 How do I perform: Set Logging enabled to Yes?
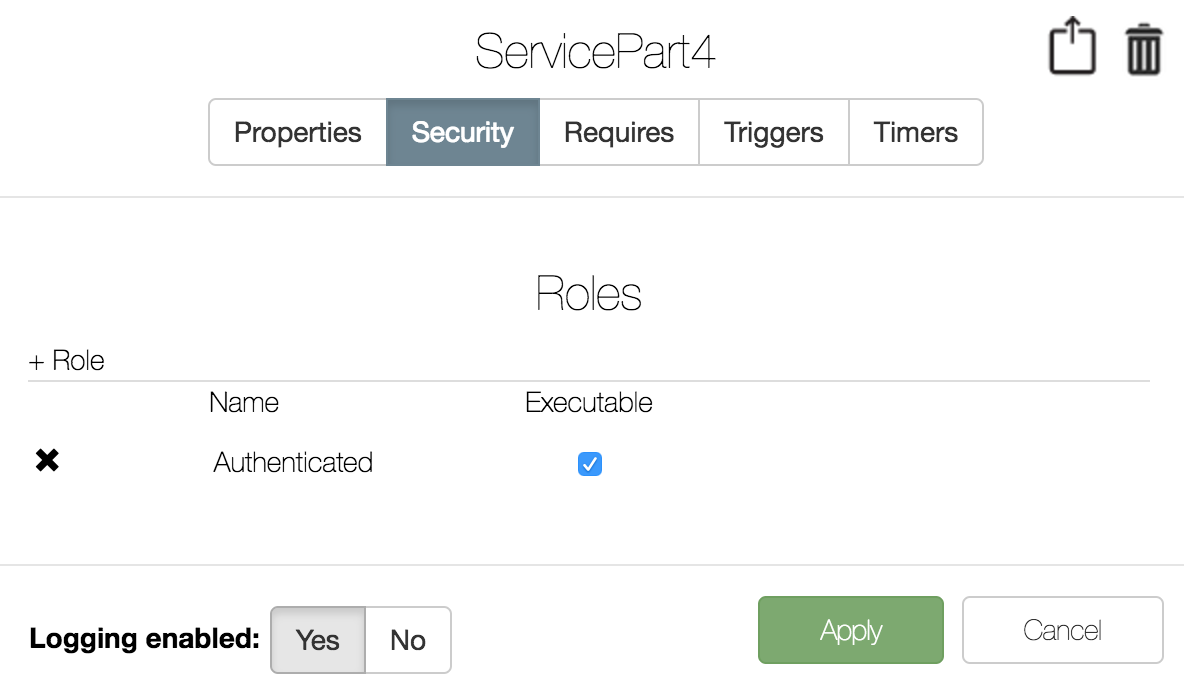(318, 640)
